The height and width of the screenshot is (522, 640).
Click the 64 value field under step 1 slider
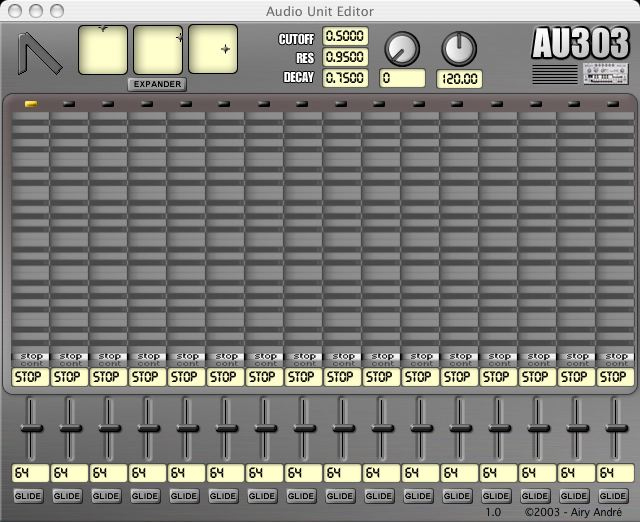pos(31,473)
